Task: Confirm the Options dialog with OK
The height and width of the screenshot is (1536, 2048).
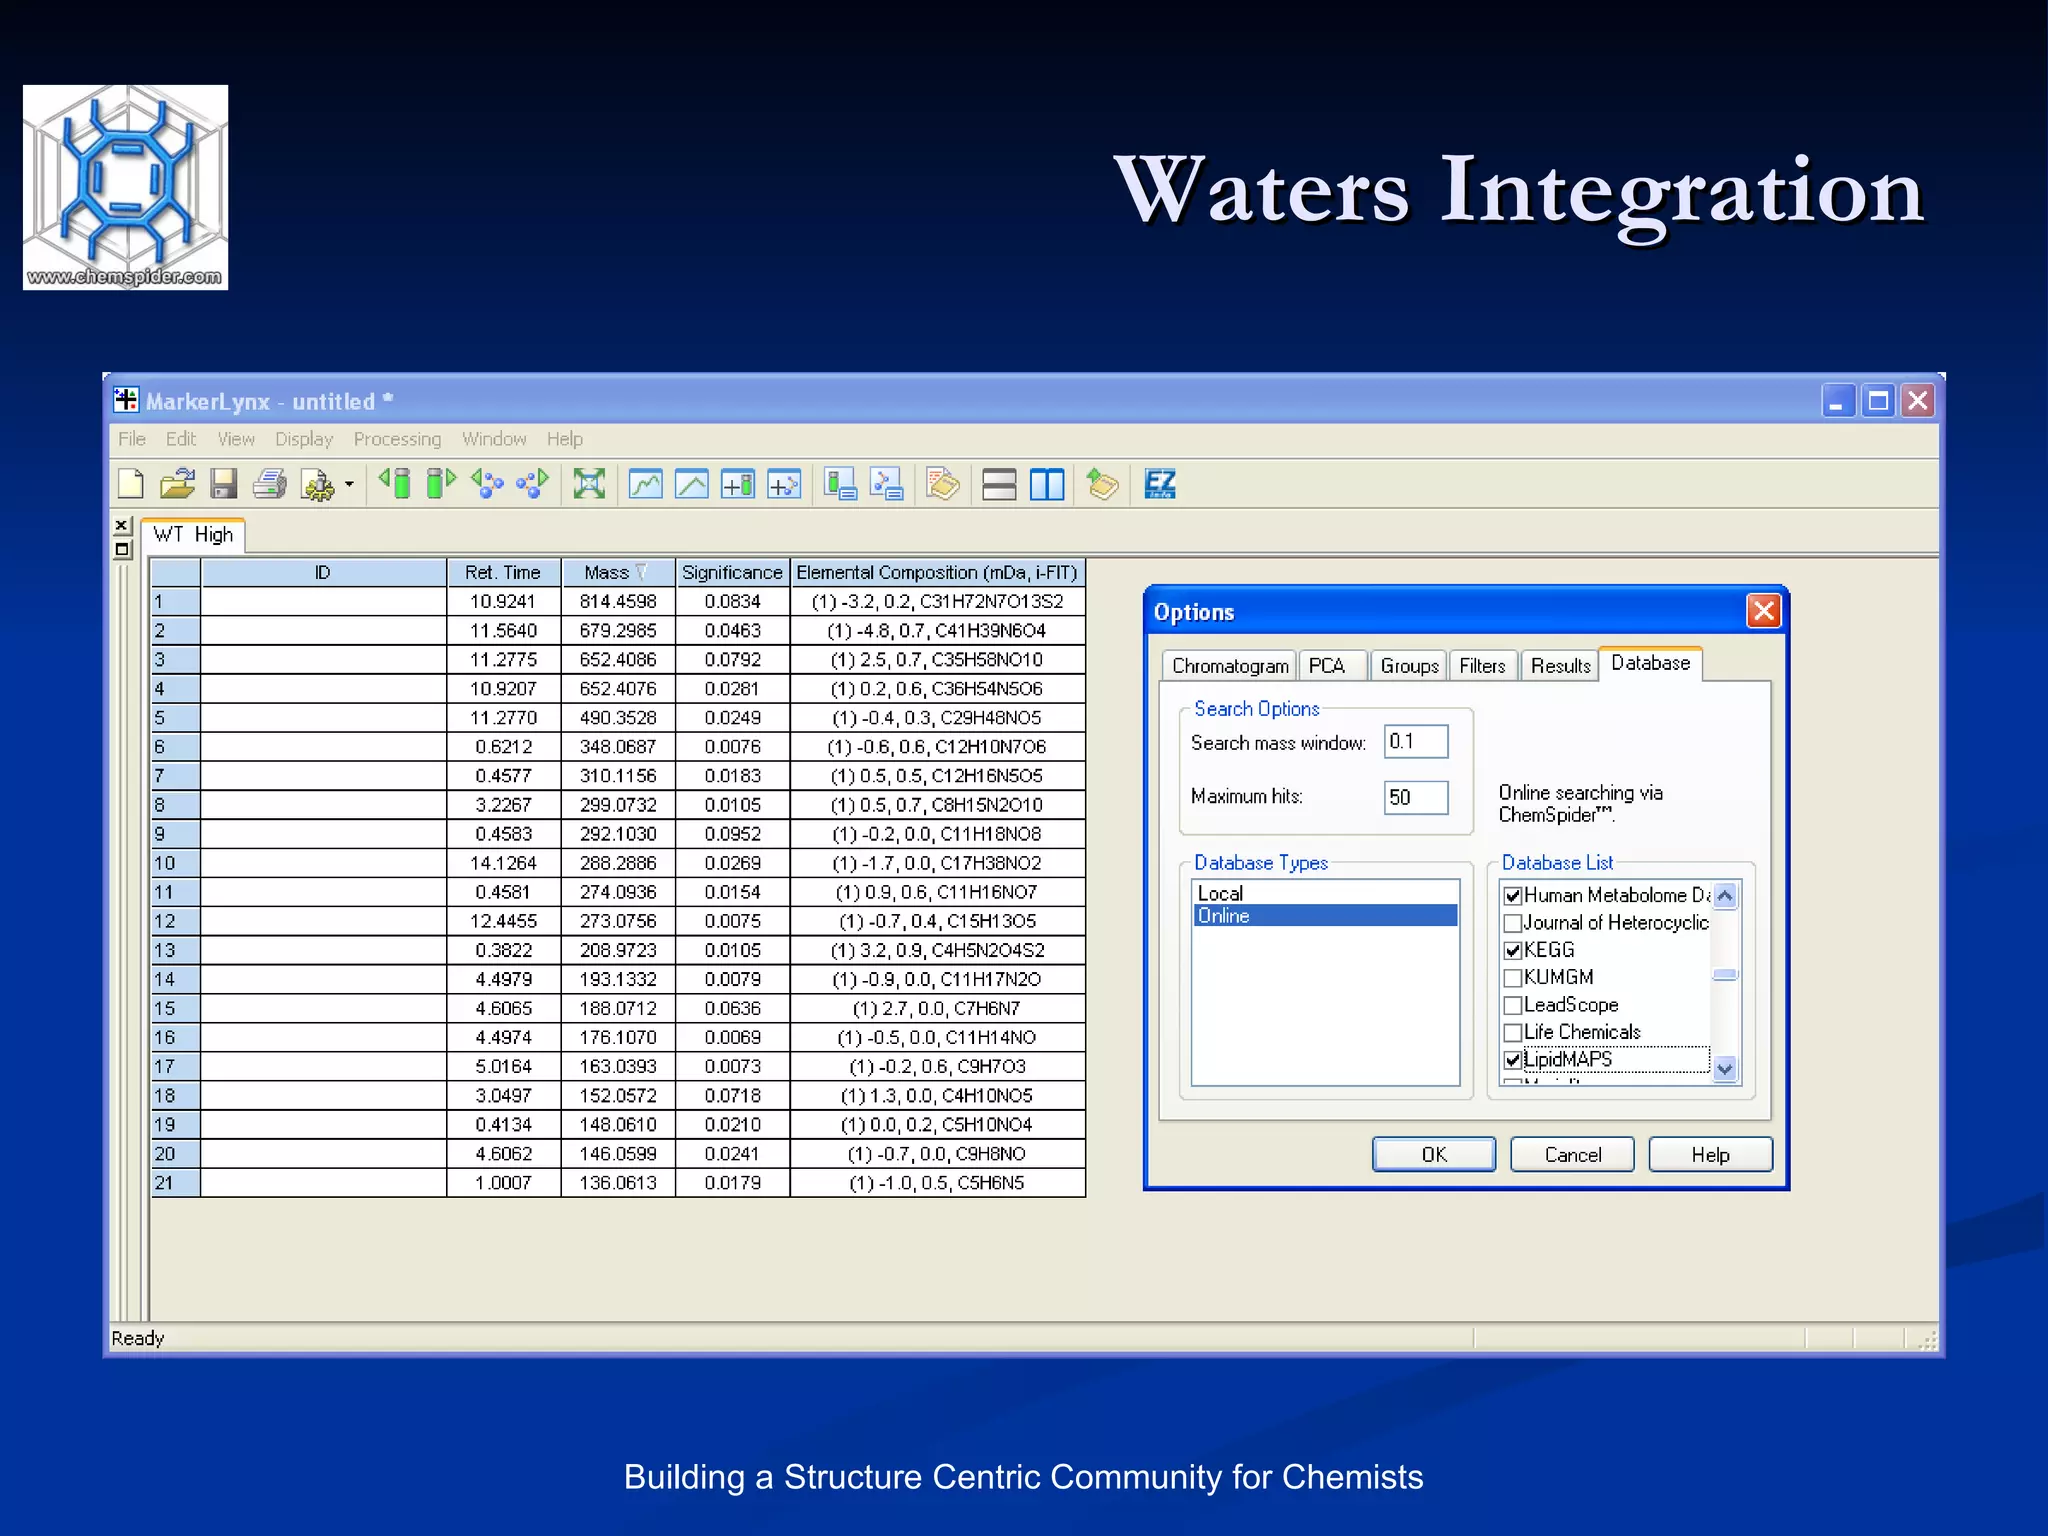Action: click(x=1434, y=1155)
